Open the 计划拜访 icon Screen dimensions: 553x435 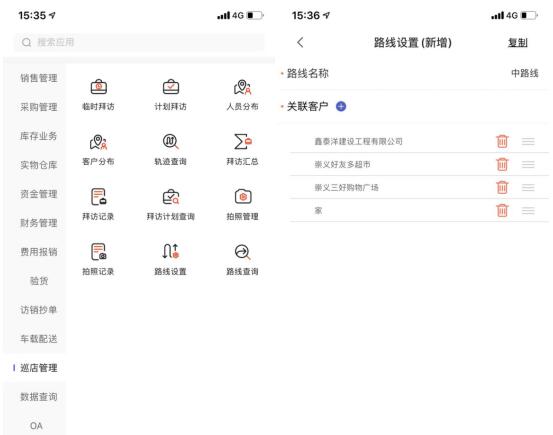pos(171,87)
